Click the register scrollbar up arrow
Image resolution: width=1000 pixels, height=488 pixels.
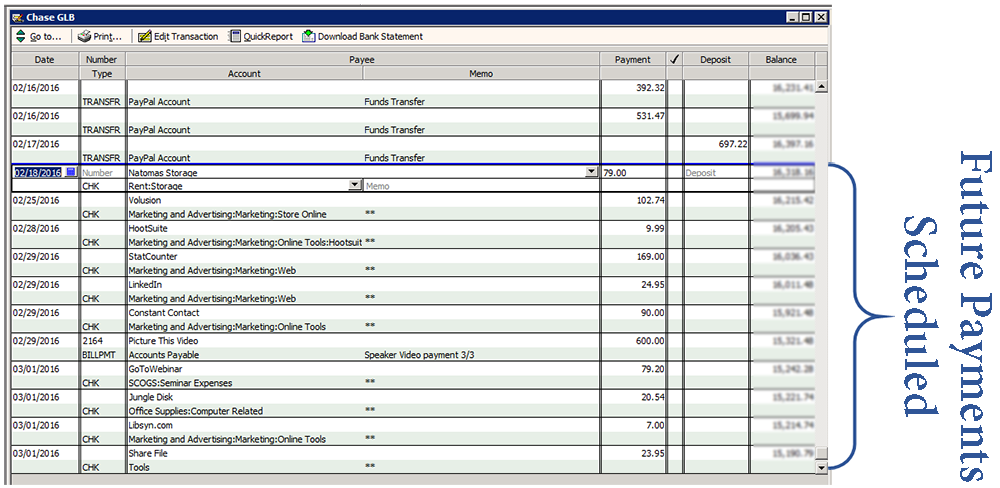click(821, 87)
